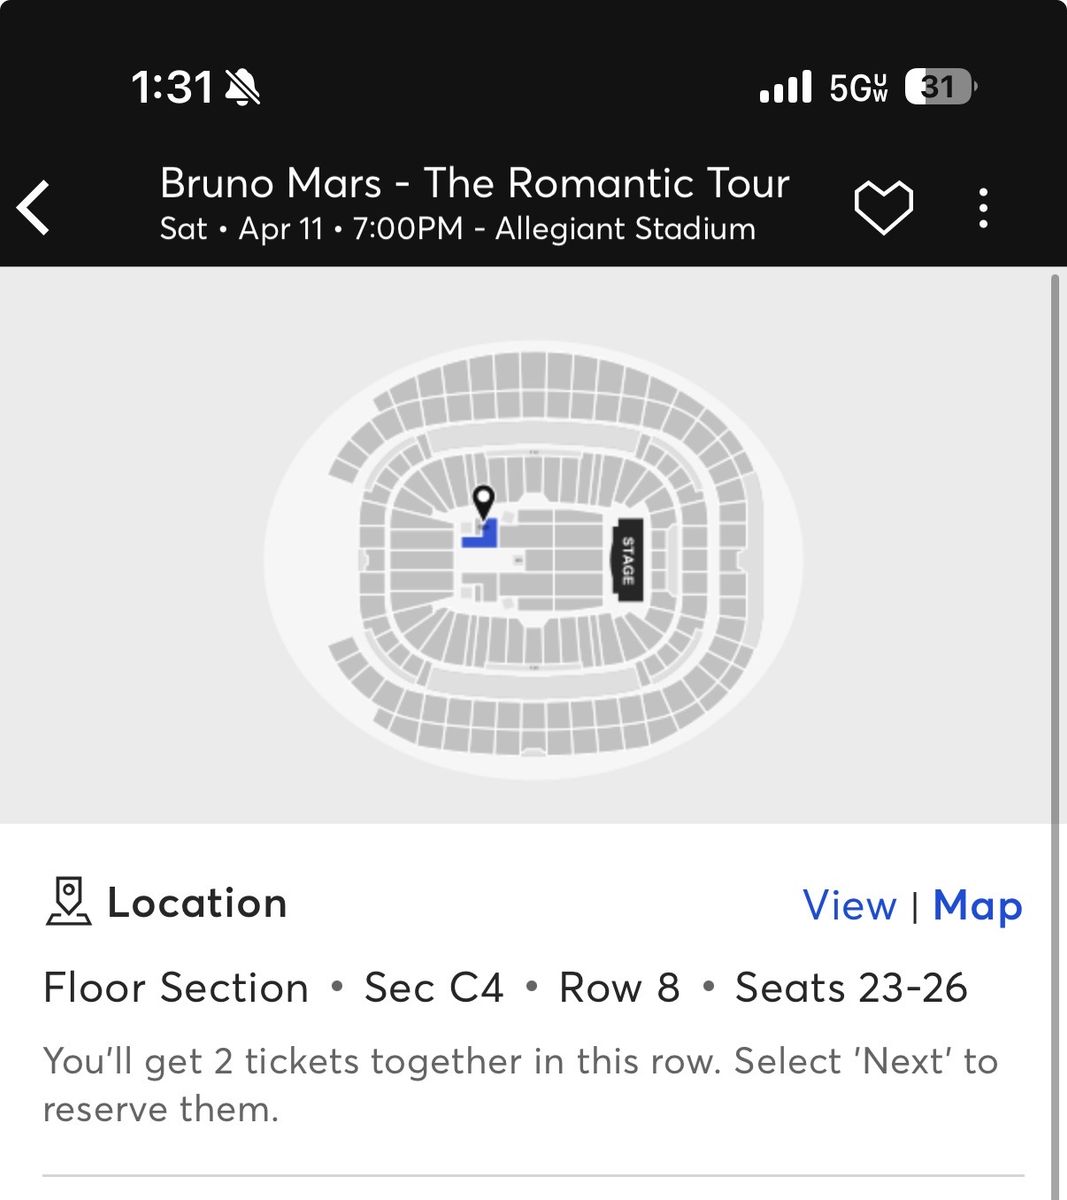Tap the cellular signal bars icon
Screen dimensions: 1067x1200
click(x=785, y=88)
